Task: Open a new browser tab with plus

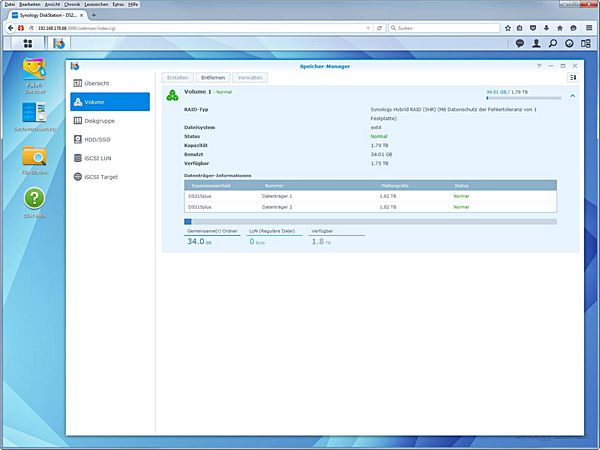Action: click(x=94, y=15)
